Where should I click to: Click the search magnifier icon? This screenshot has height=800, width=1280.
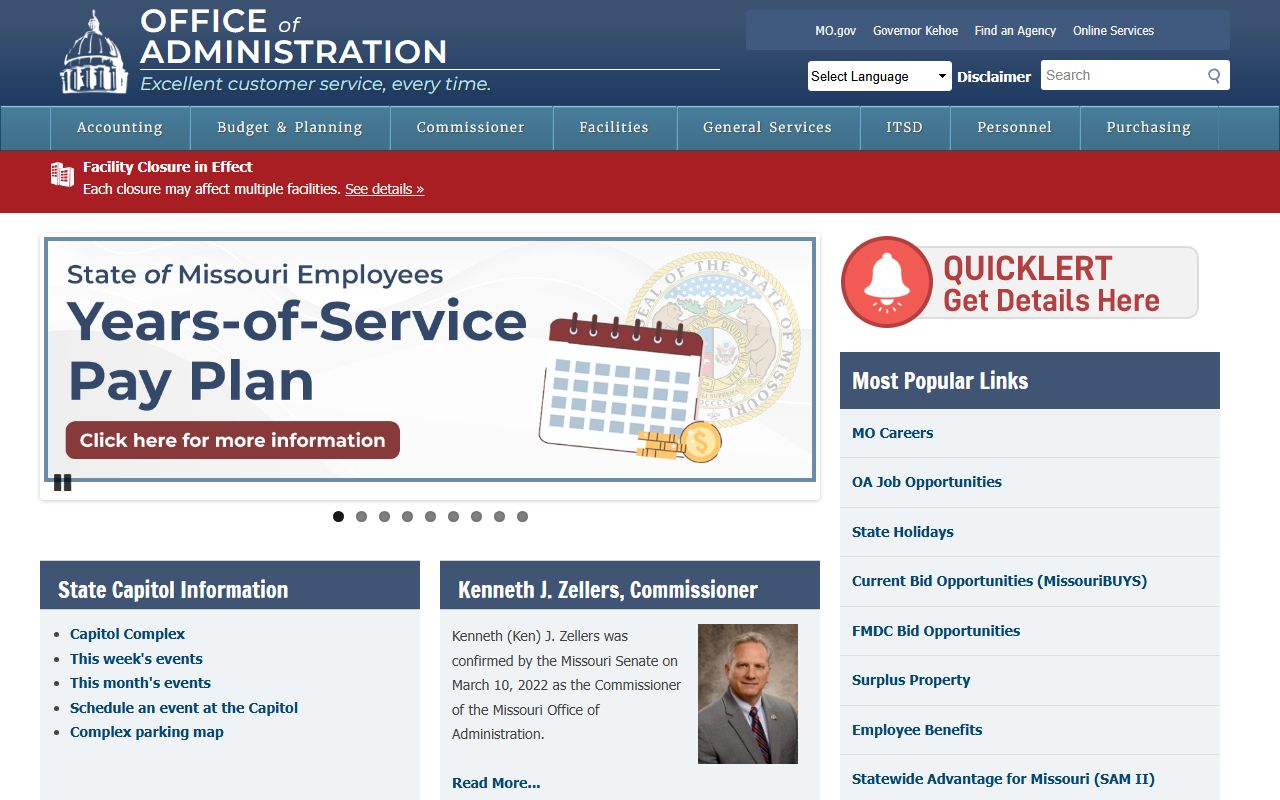click(1214, 75)
